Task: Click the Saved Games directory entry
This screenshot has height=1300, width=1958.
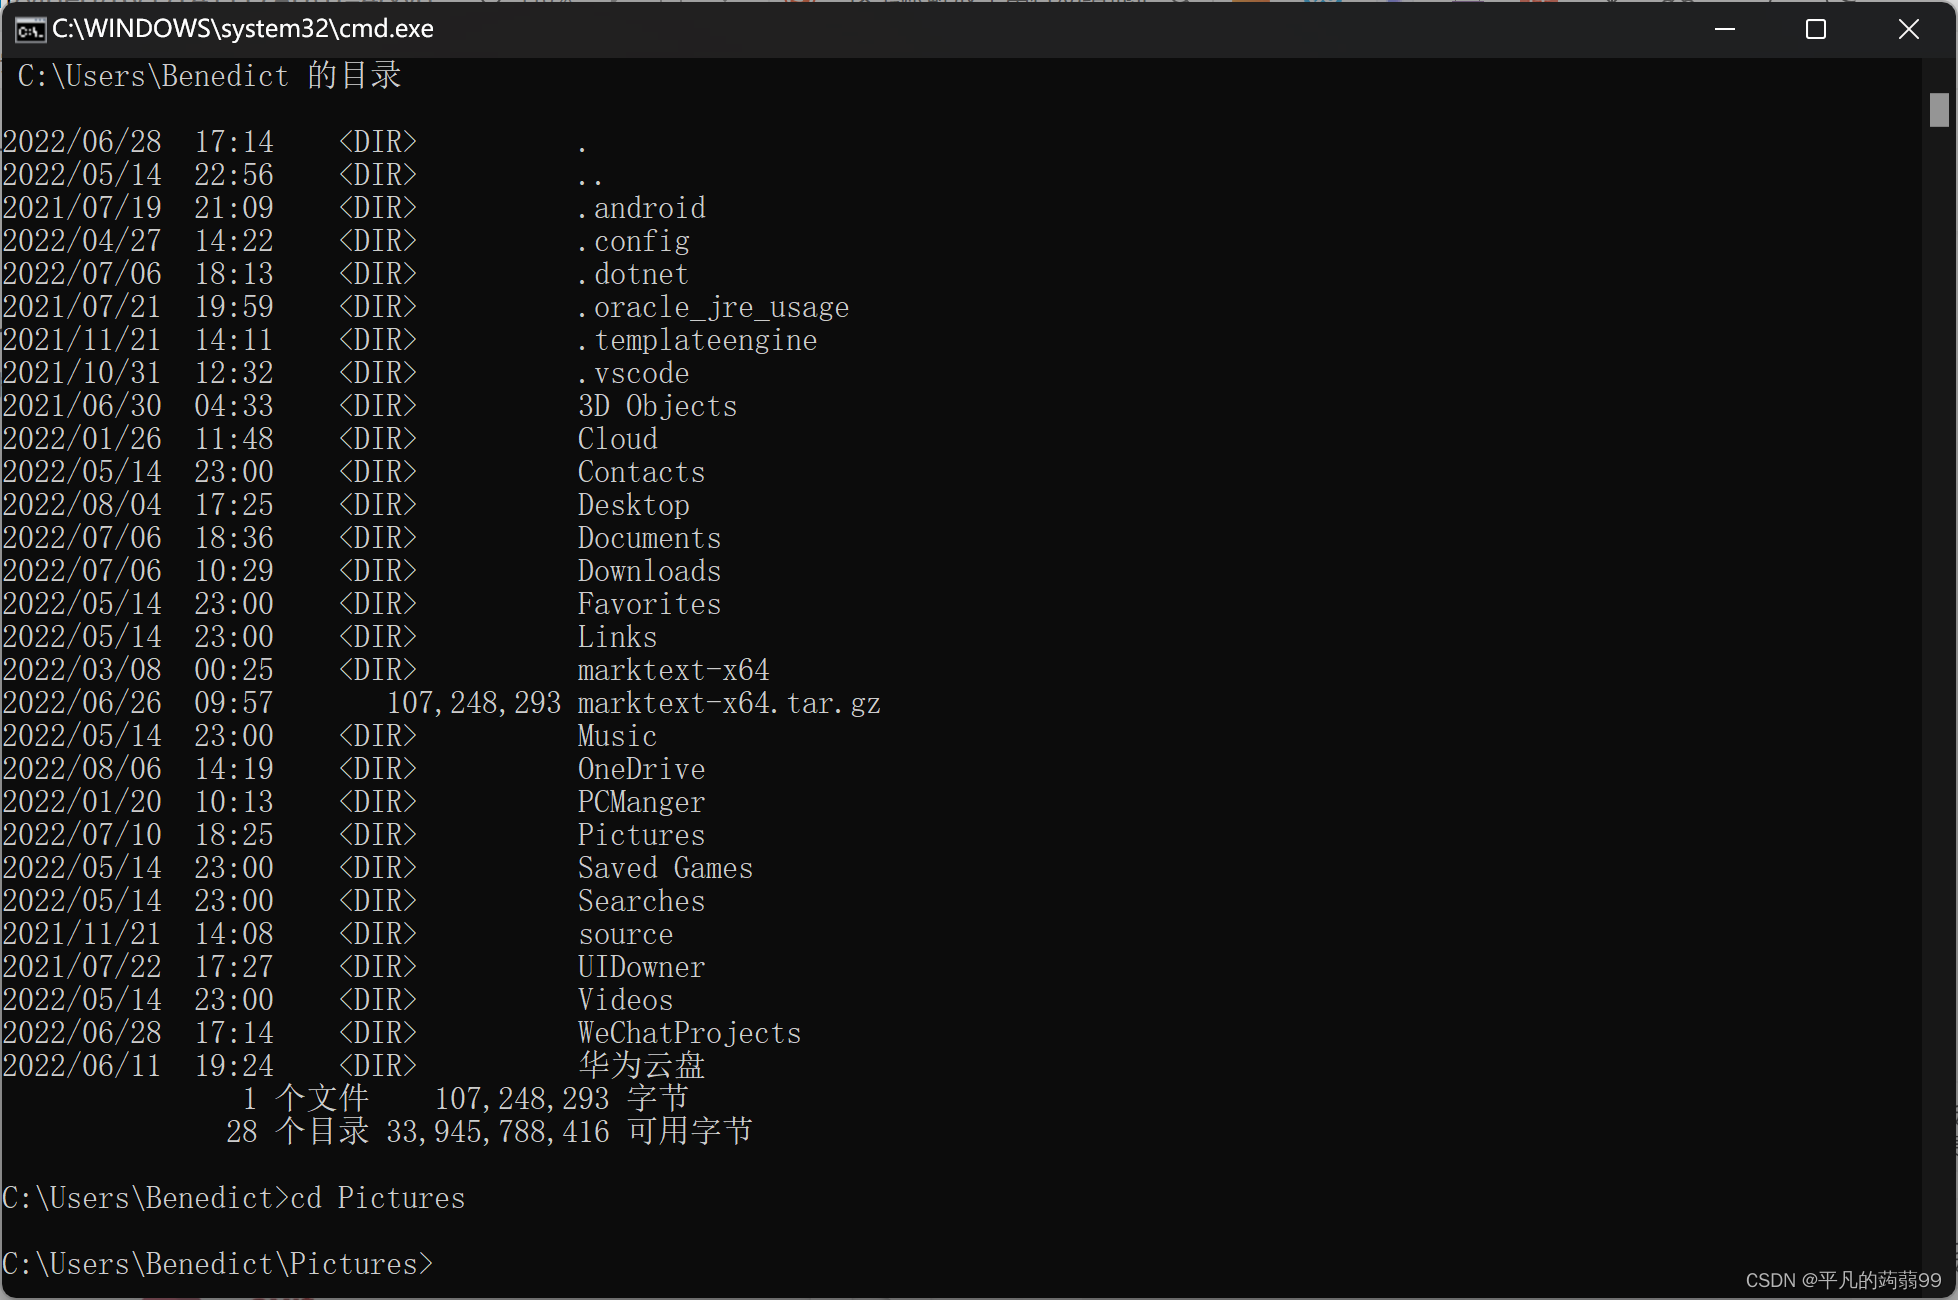Action: [665, 867]
